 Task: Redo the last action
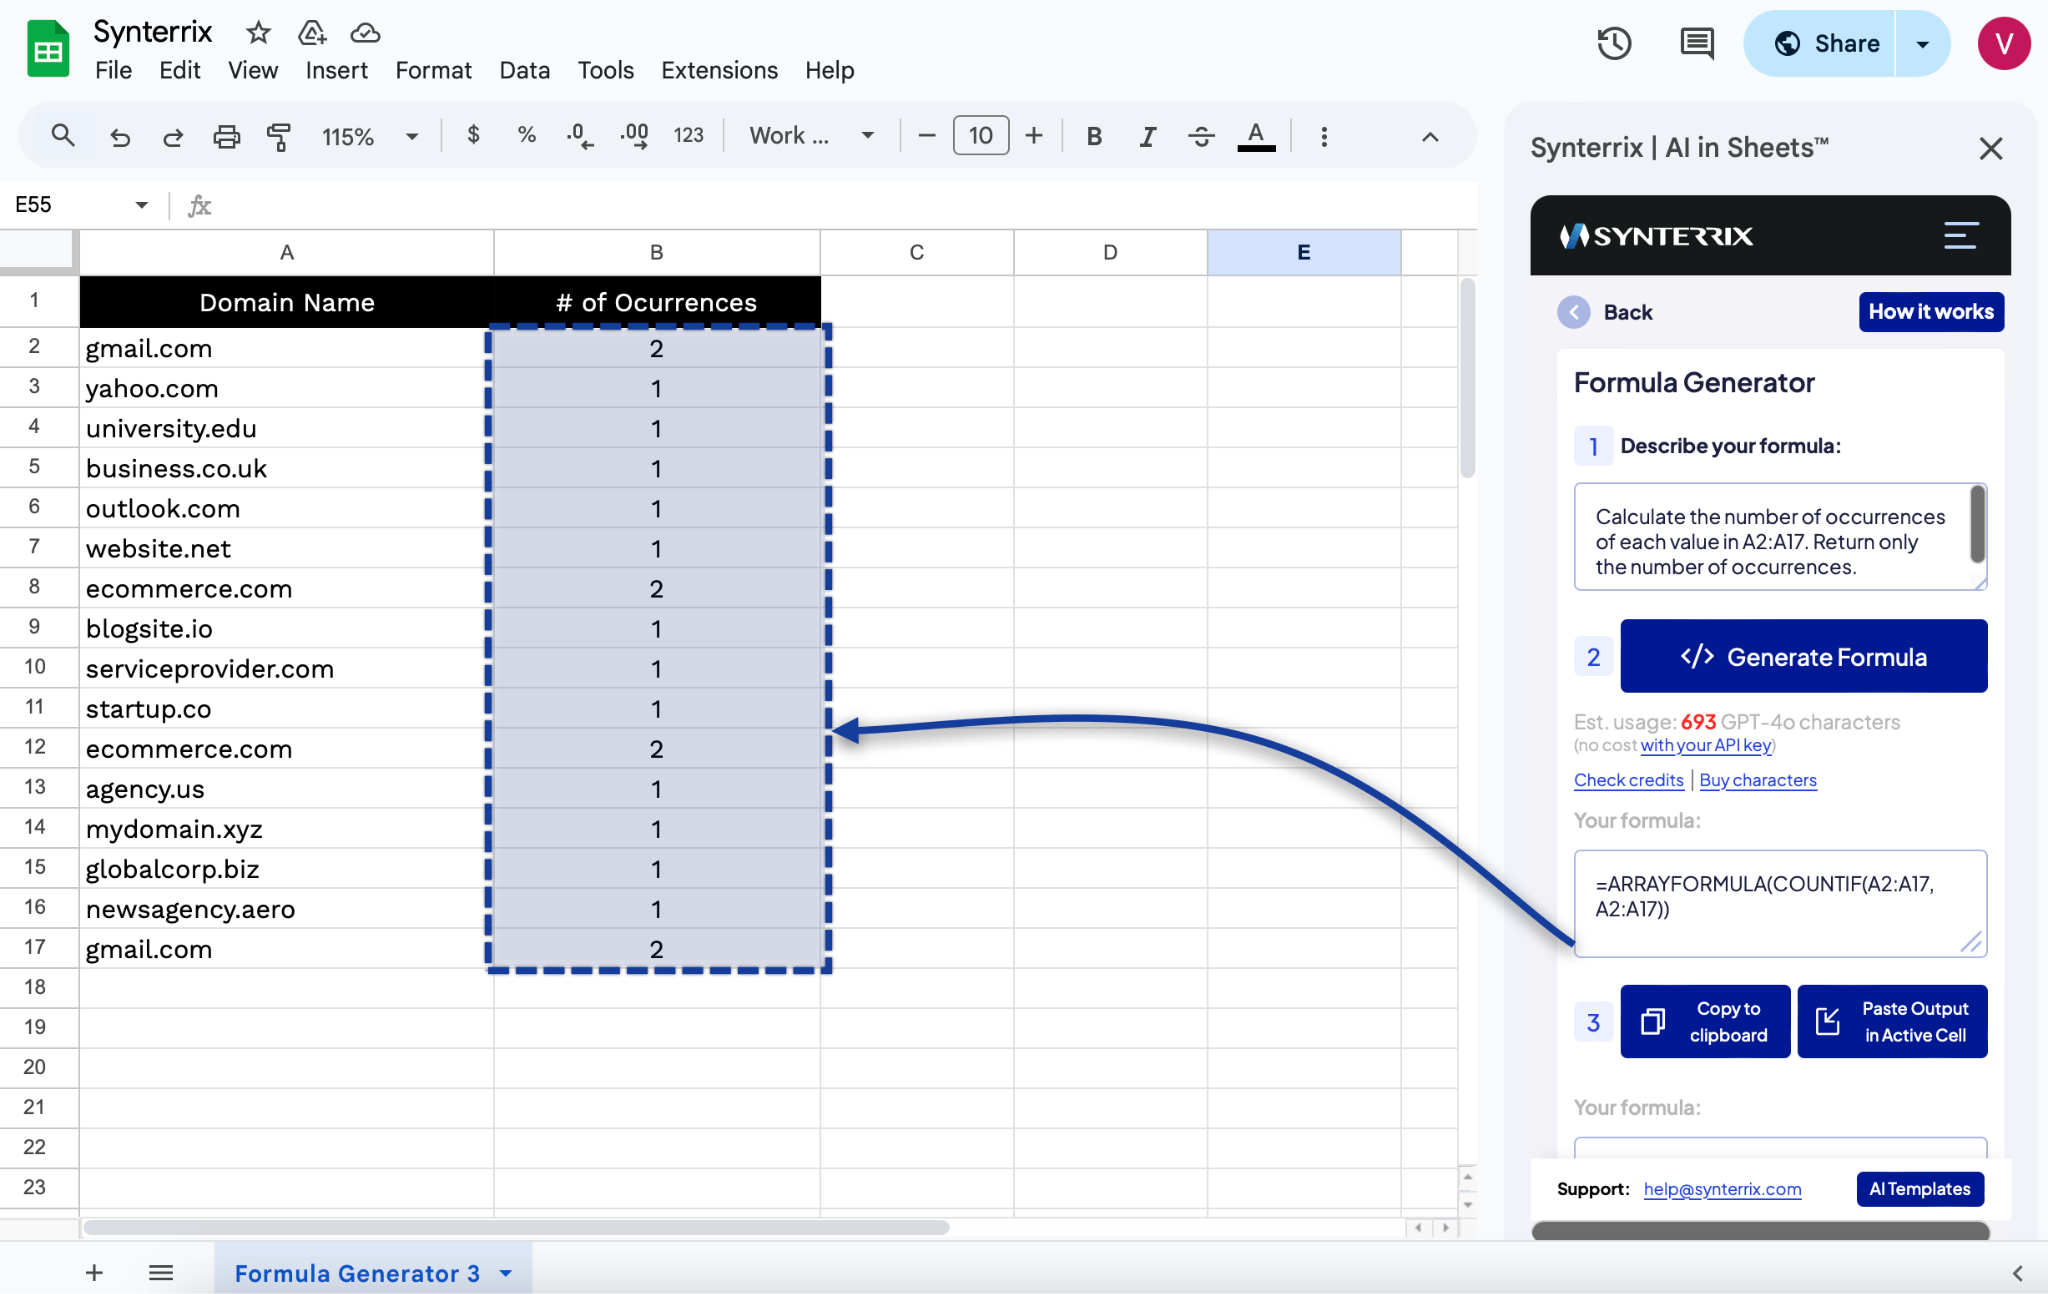click(x=173, y=136)
